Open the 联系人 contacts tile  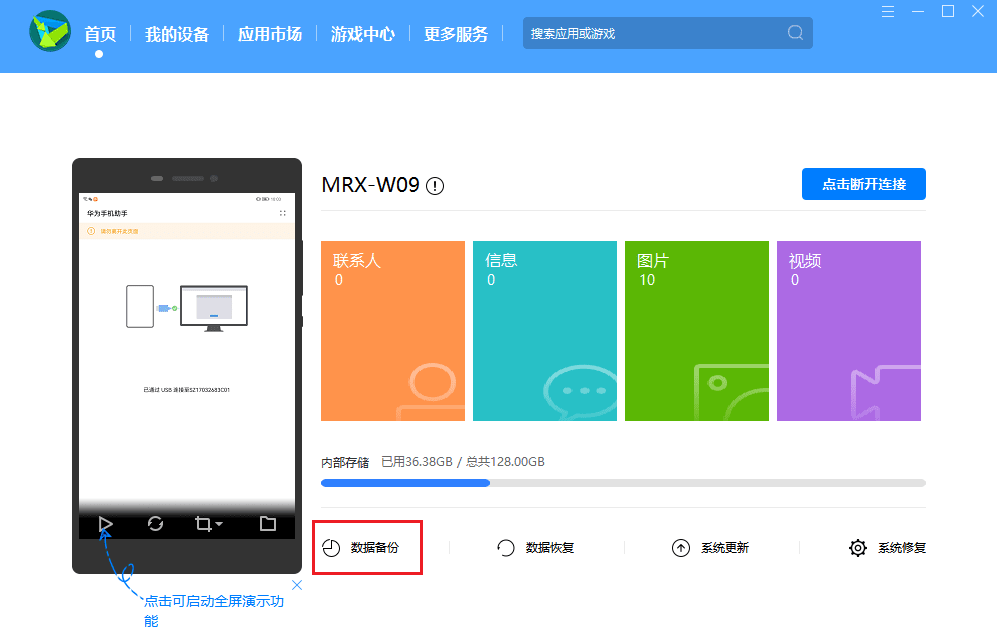click(x=392, y=330)
